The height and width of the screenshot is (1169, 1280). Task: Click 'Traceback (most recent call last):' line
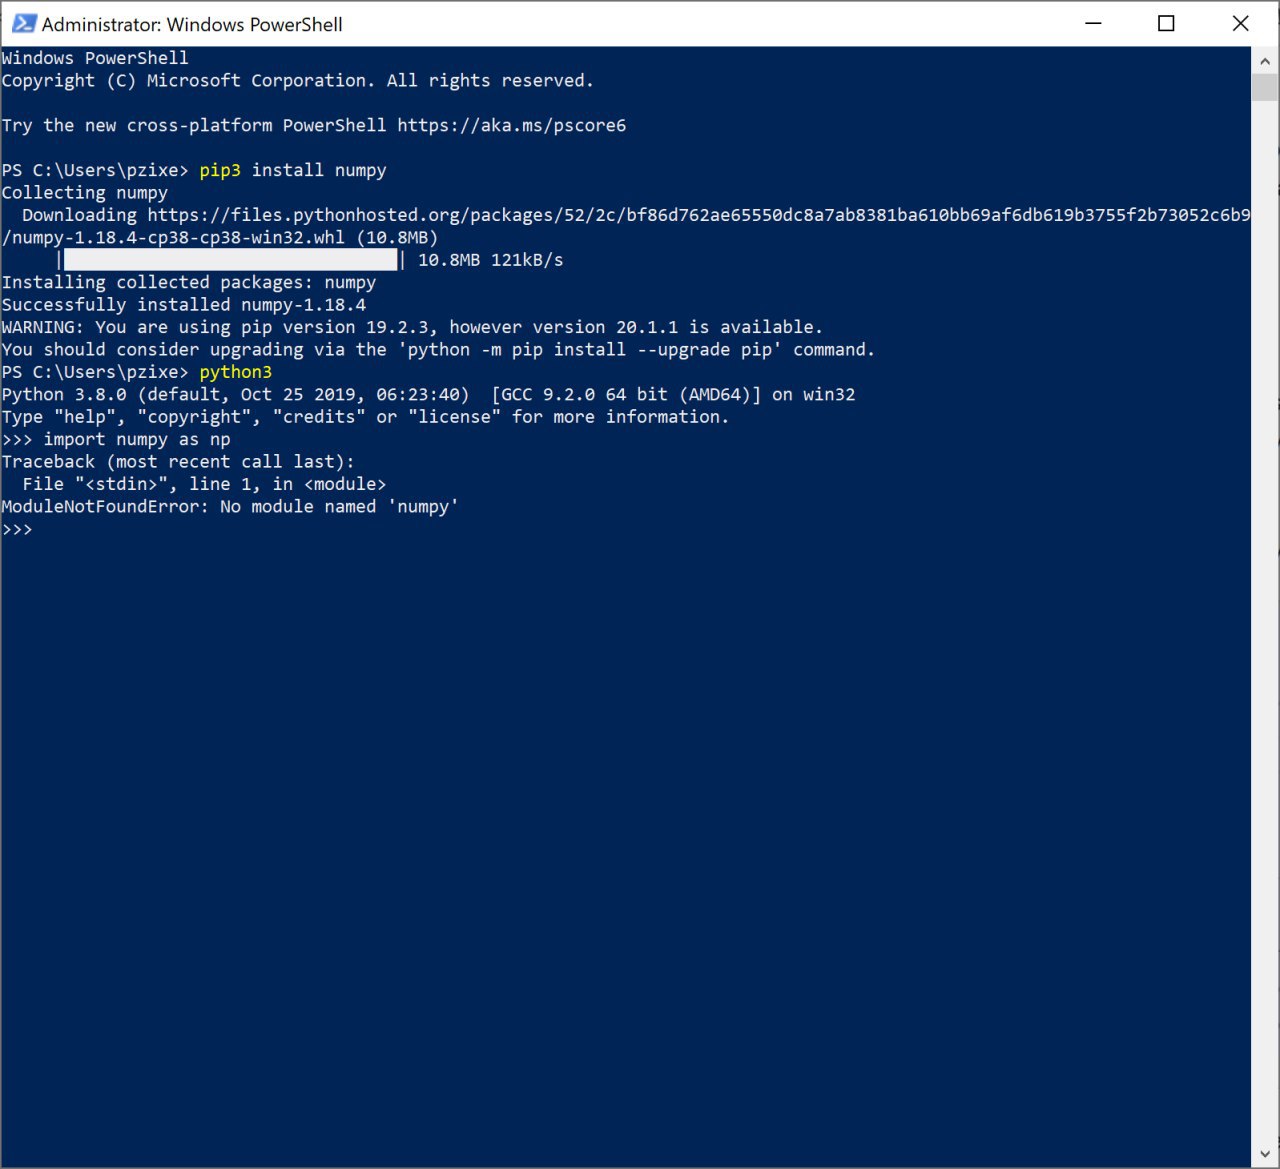tap(178, 462)
